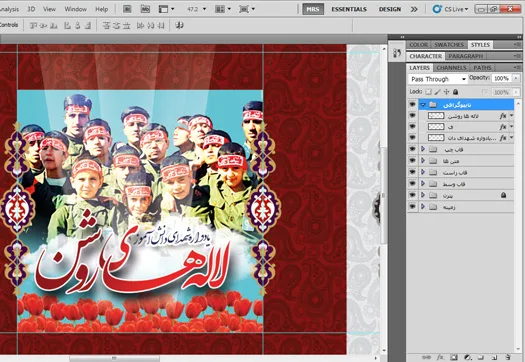Collapse the selected top layer group
Viewport: 525px width, 362px height.
click(x=423, y=105)
